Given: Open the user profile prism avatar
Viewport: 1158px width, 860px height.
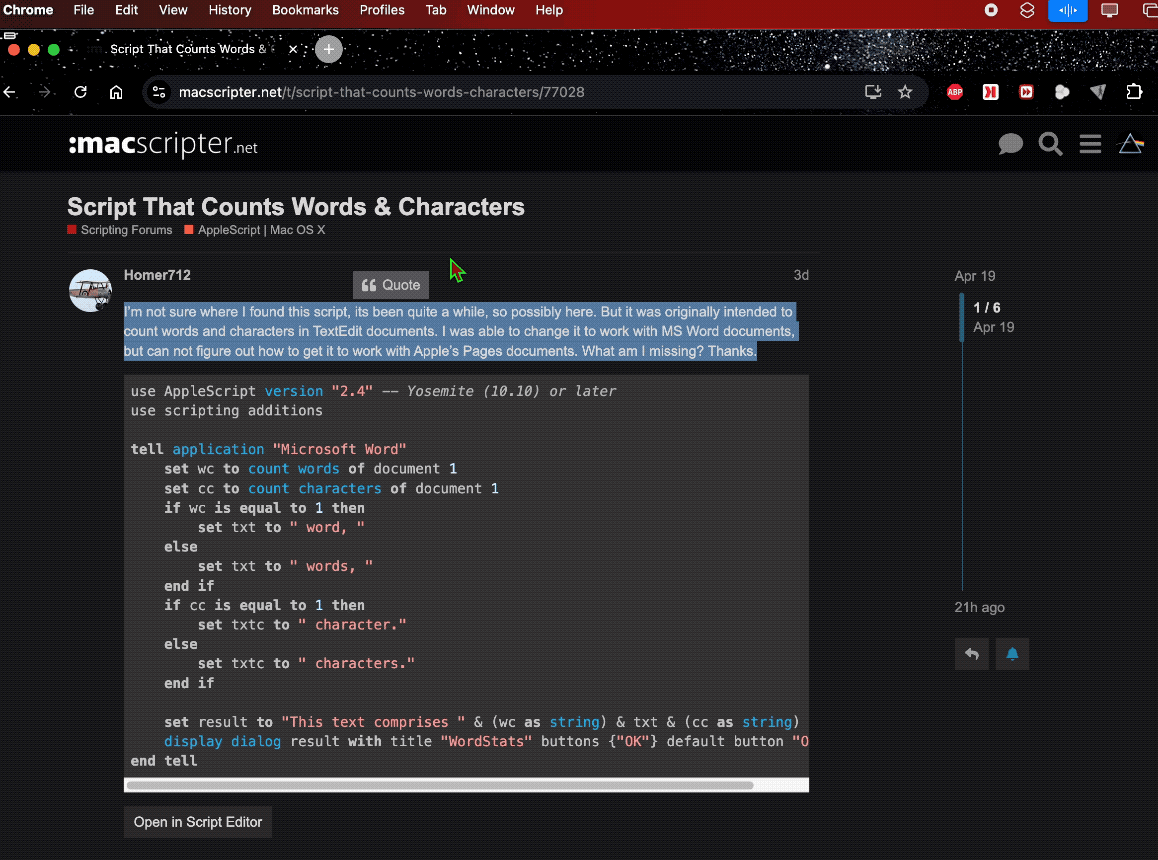Looking at the screenshot, I should point(1131,144).
